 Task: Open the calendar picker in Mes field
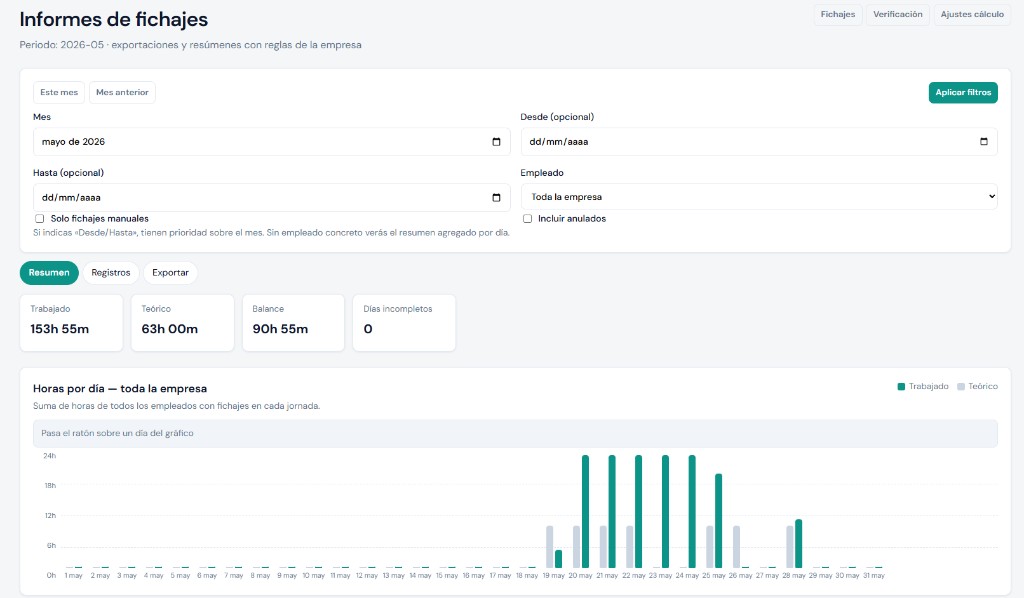click(x=496, y=142)
